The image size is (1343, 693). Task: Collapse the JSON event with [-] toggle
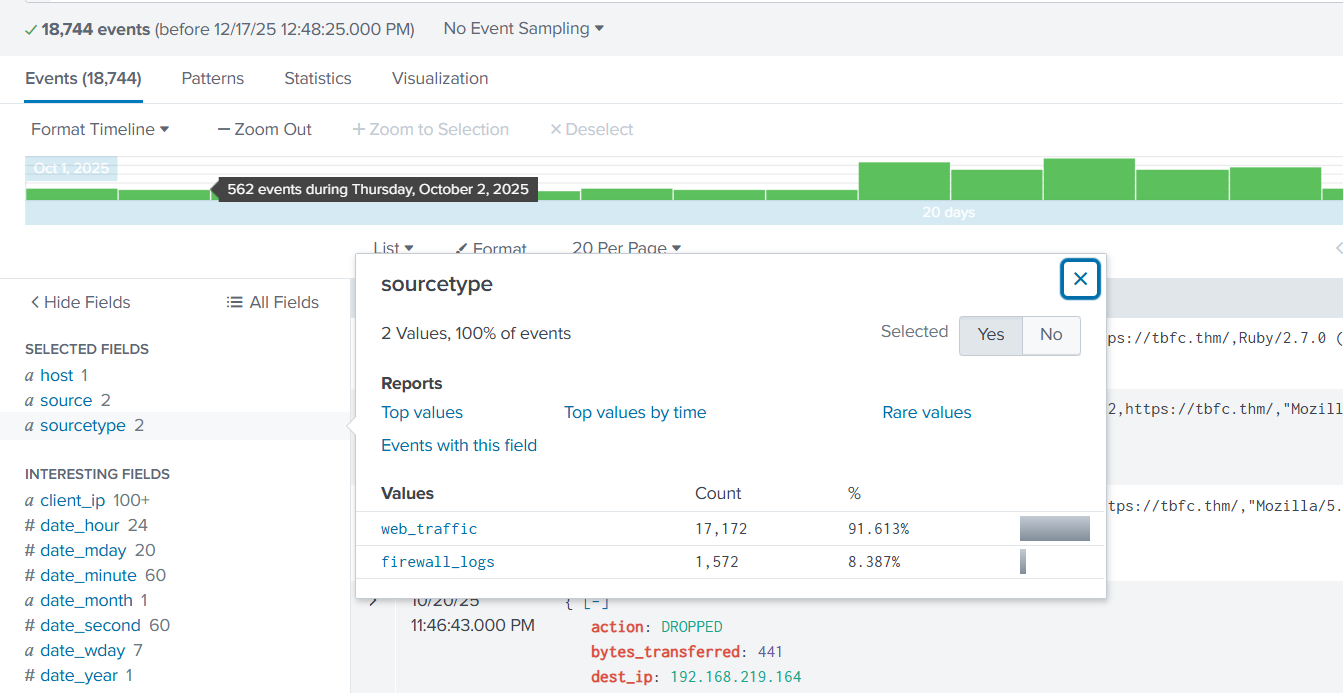pos(596,602)
